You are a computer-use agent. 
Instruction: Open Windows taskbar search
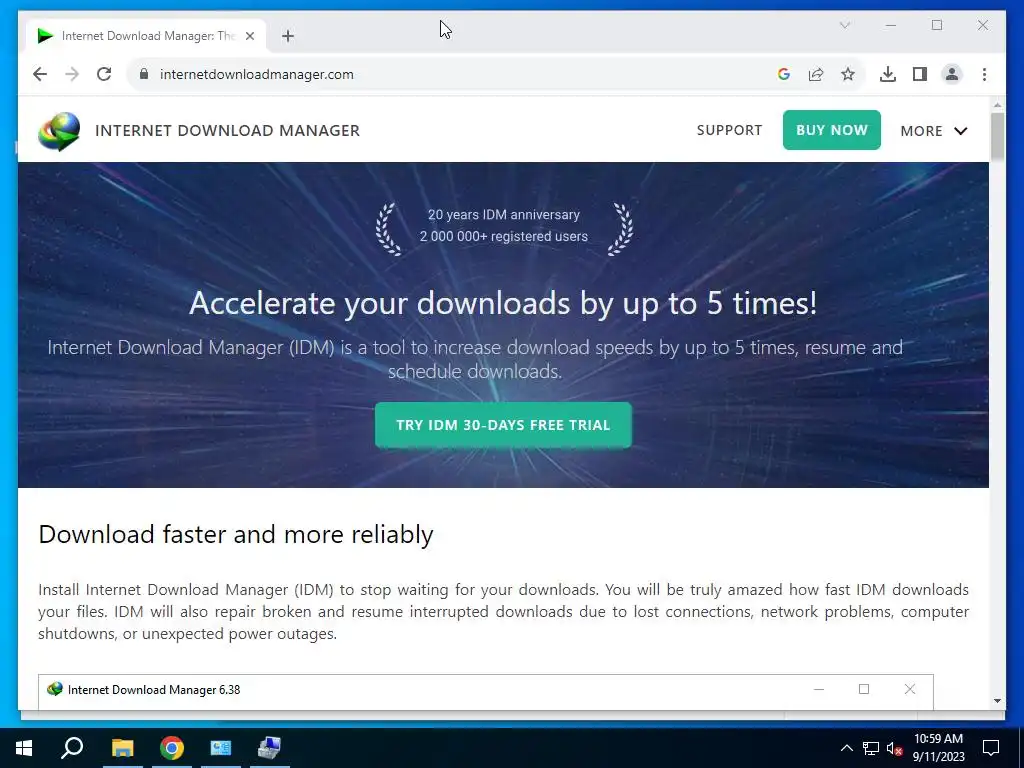click(72, 748)
